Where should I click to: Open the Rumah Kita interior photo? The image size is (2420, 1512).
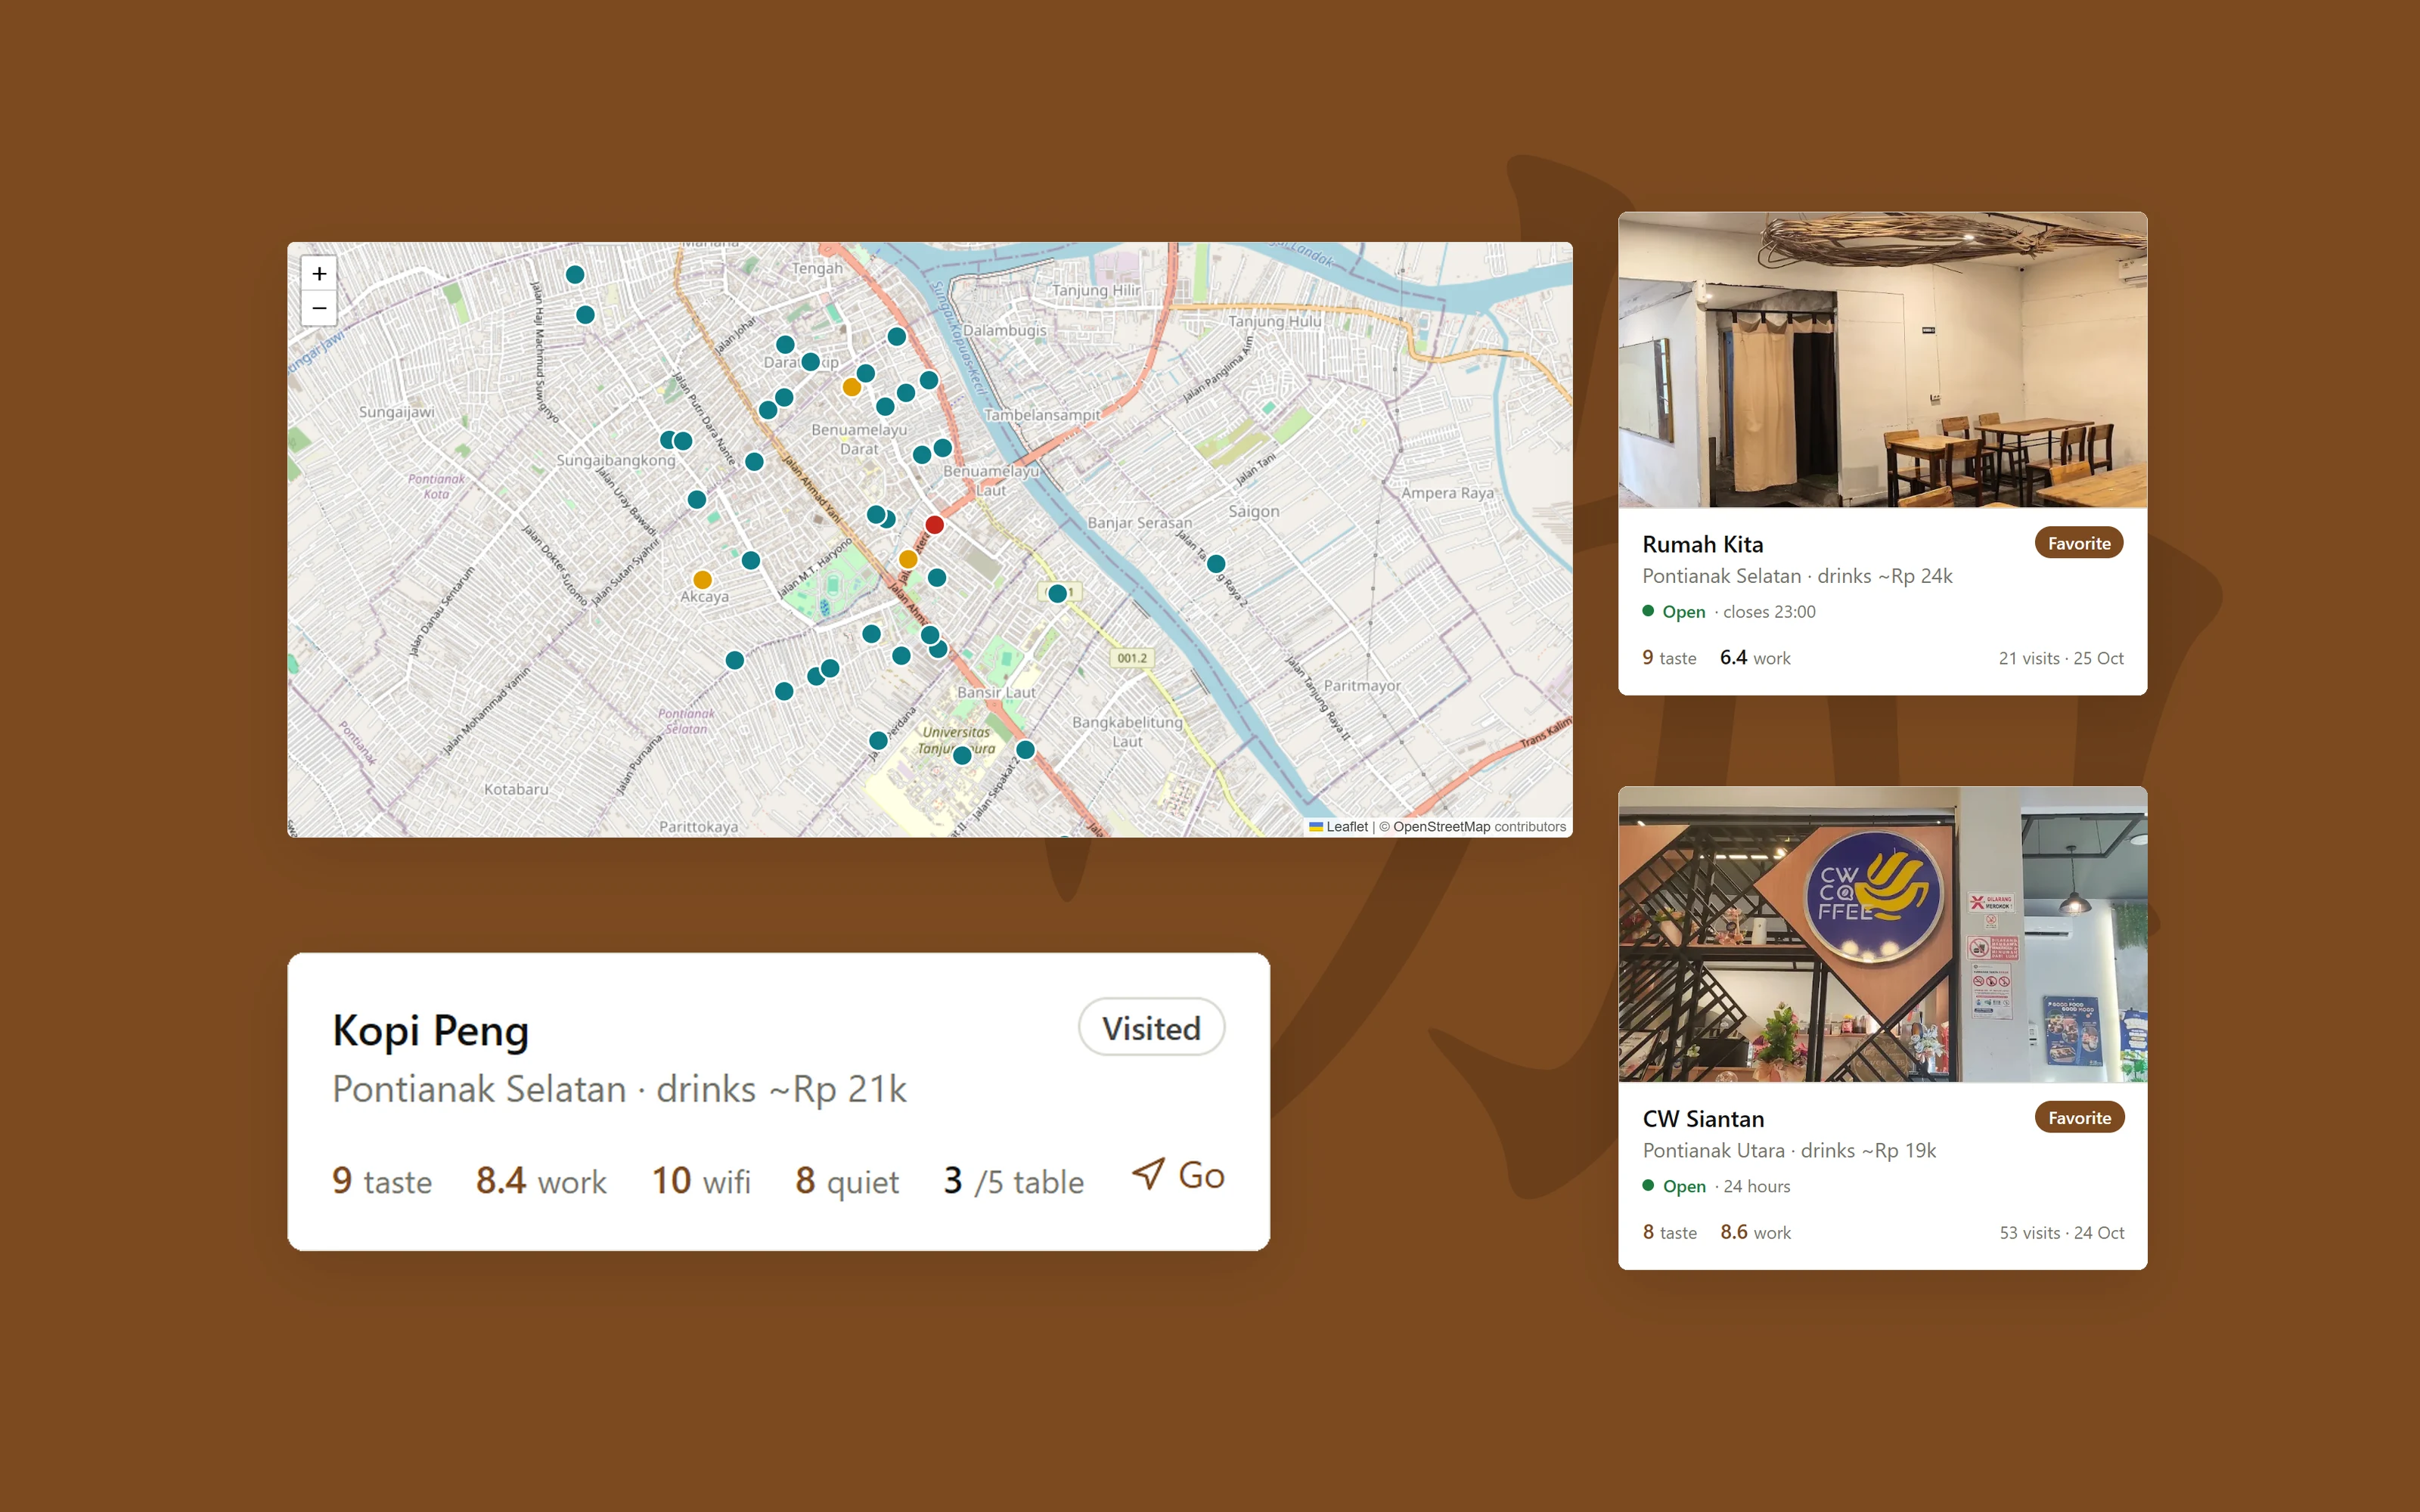(1882, 360)
